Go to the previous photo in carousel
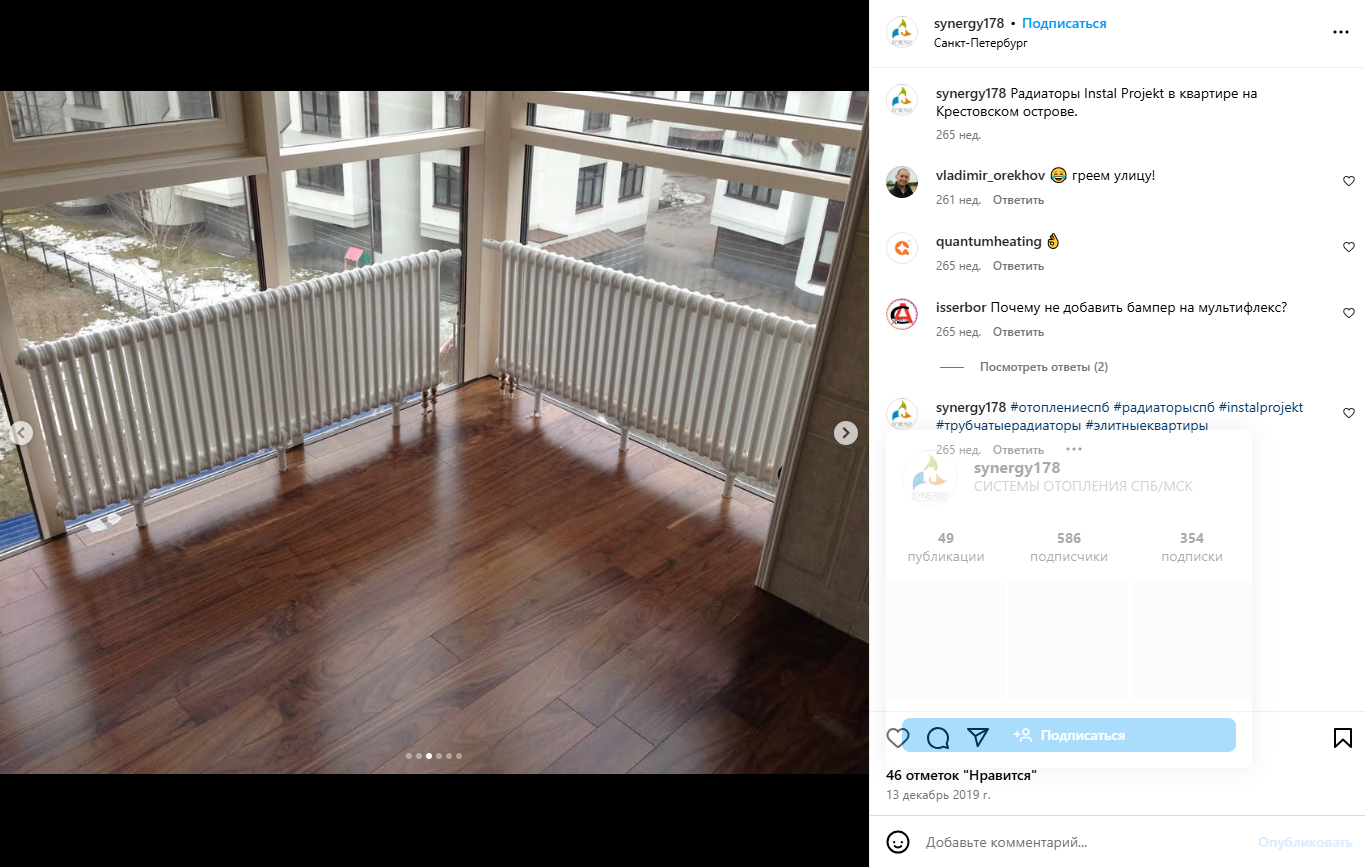Screen dimensions: 1365x867 point(21,433)
